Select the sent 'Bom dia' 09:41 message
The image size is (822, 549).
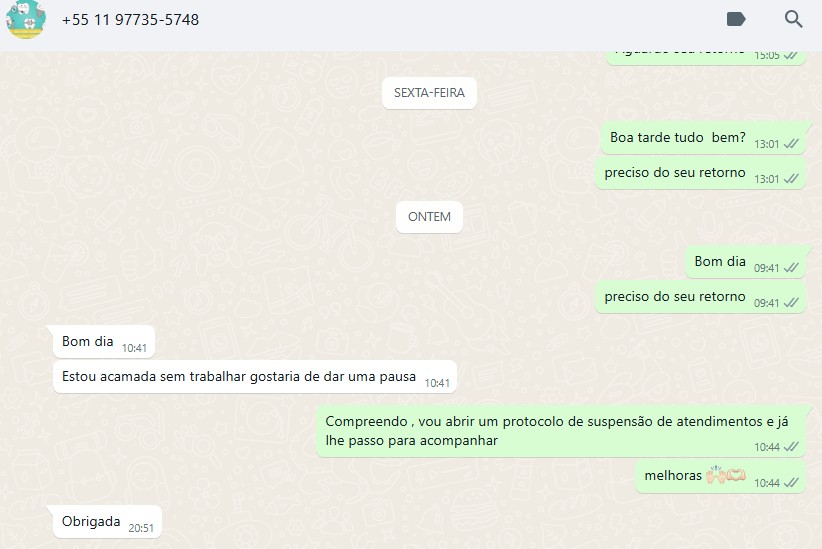click(745, 262)
